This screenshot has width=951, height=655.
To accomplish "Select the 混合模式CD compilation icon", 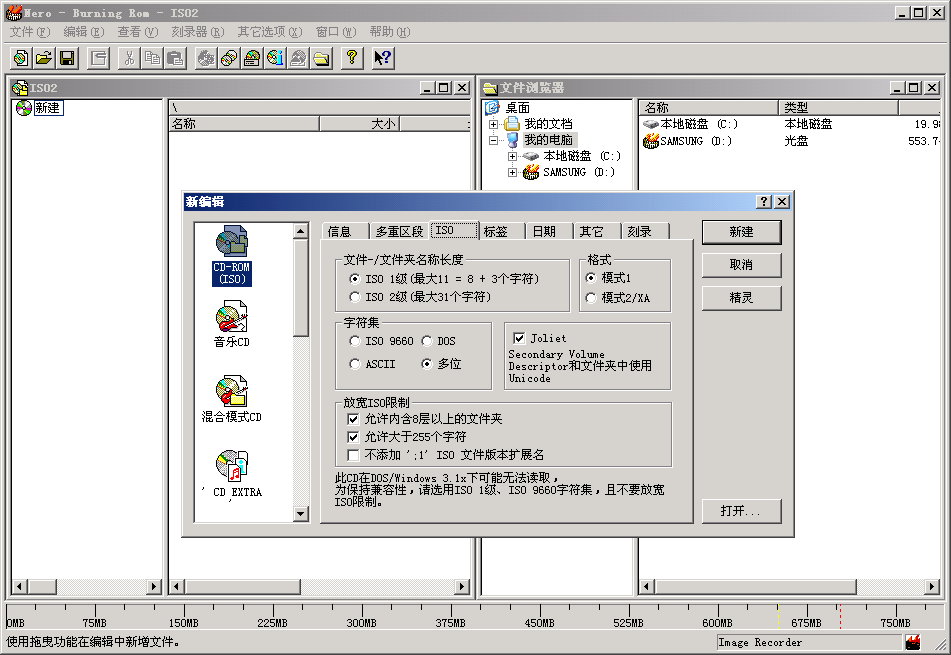I will (x=232, y=399).
